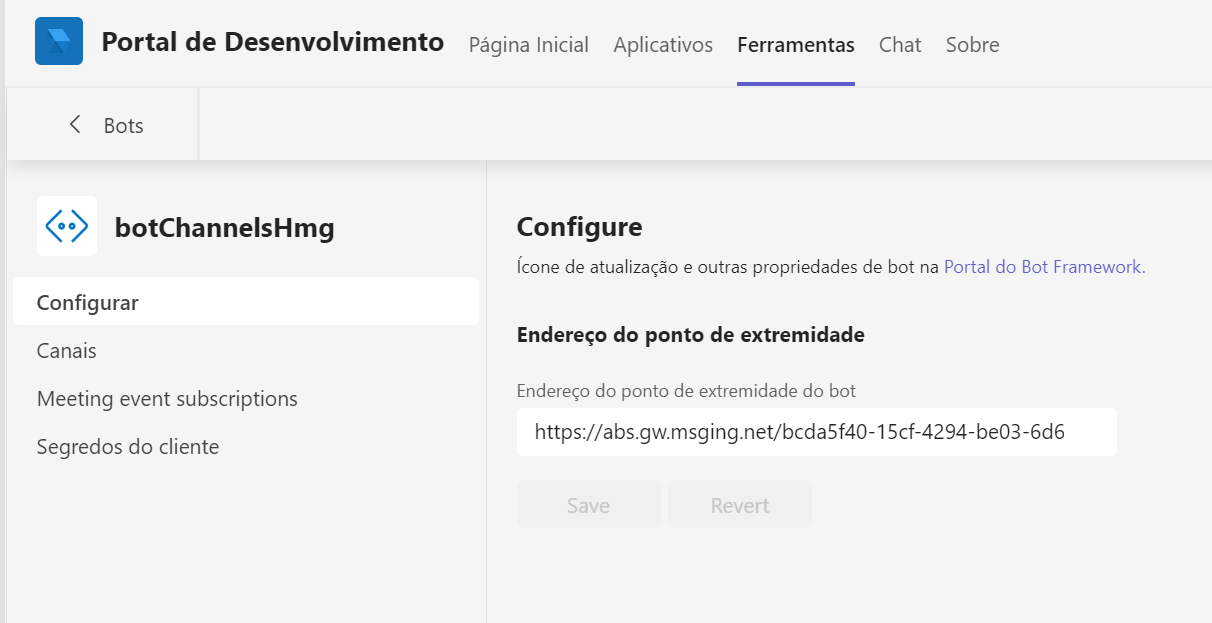Open the Página Inicial tab
The width and height of the screenshot is (1212, 623).
(x=528, y=45)
